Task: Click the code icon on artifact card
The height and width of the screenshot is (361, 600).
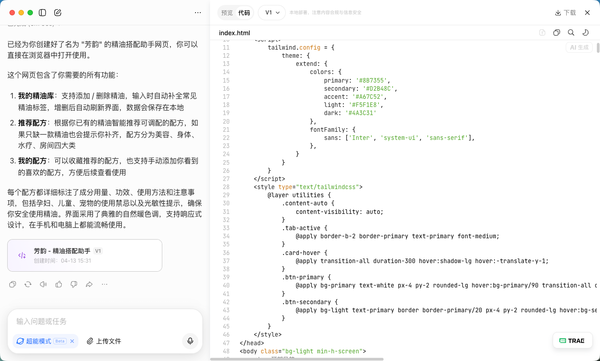Action: coord(22,255)
